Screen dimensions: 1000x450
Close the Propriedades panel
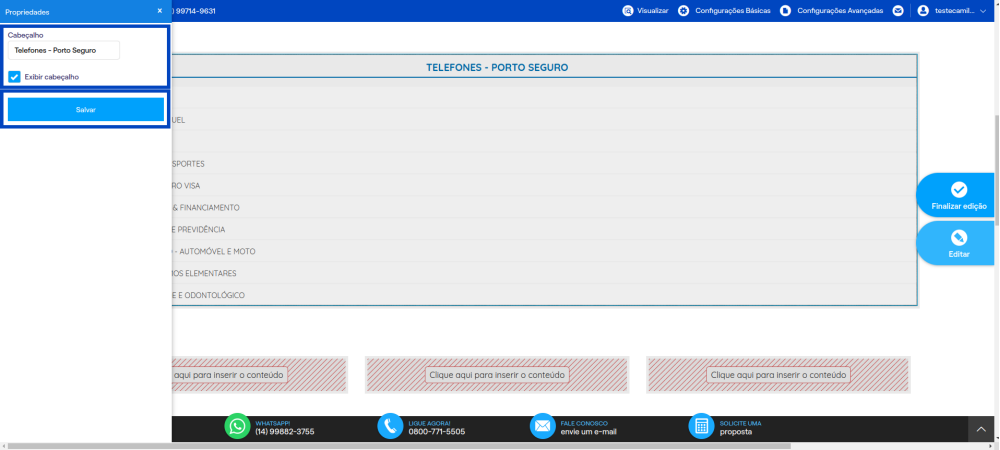159,11
